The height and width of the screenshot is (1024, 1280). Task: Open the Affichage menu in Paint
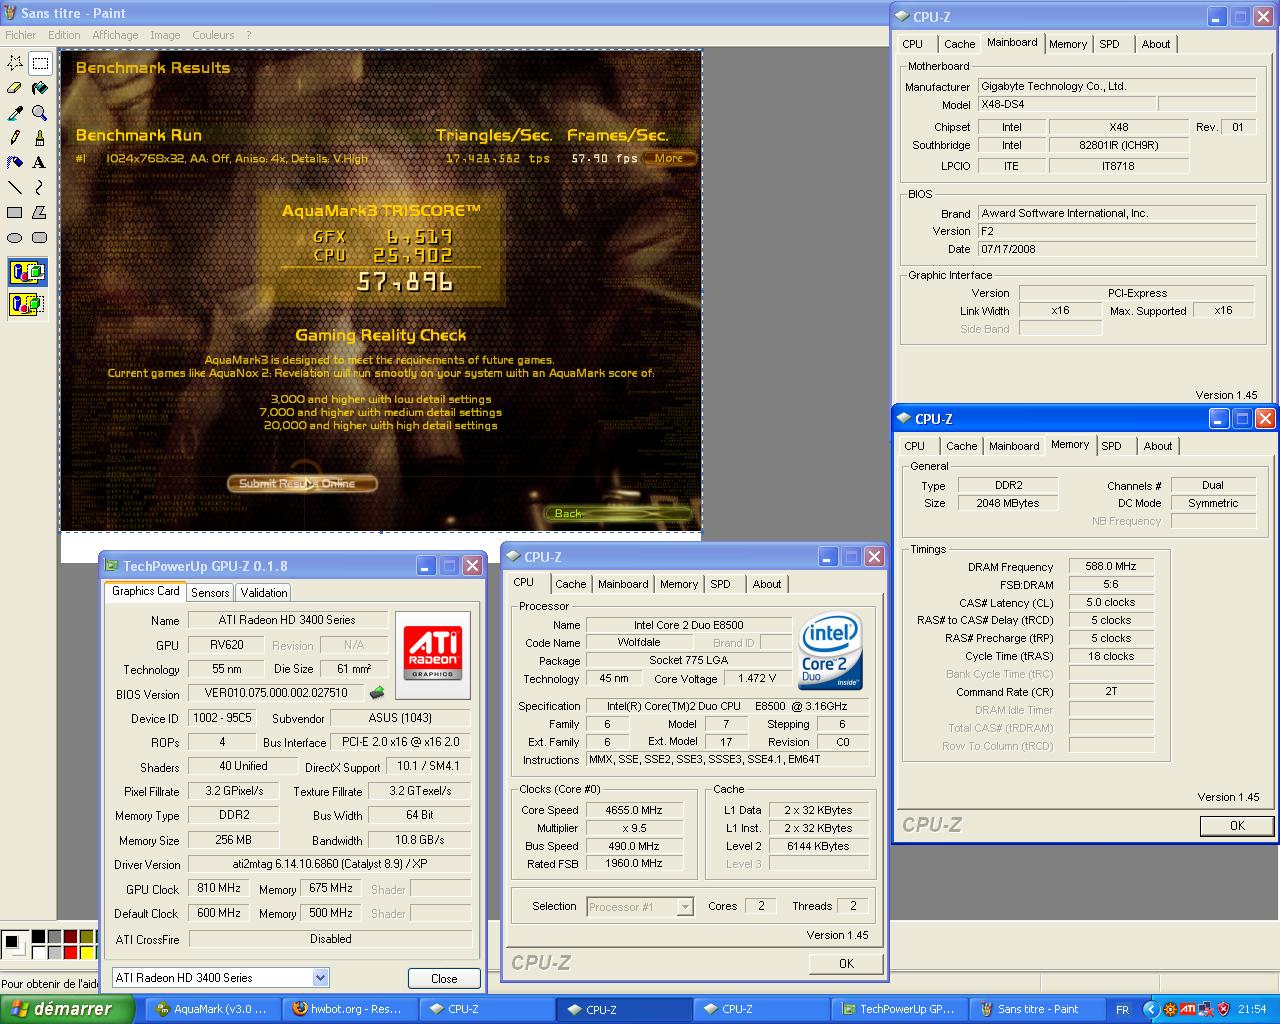pos(115,35)
